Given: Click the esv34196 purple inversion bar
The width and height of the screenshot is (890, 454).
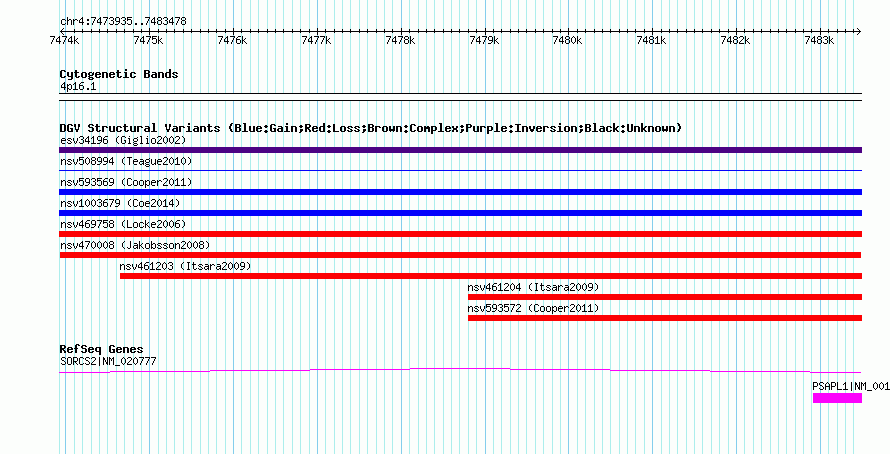Looking at the screenshot, I should tap(460, 150).
